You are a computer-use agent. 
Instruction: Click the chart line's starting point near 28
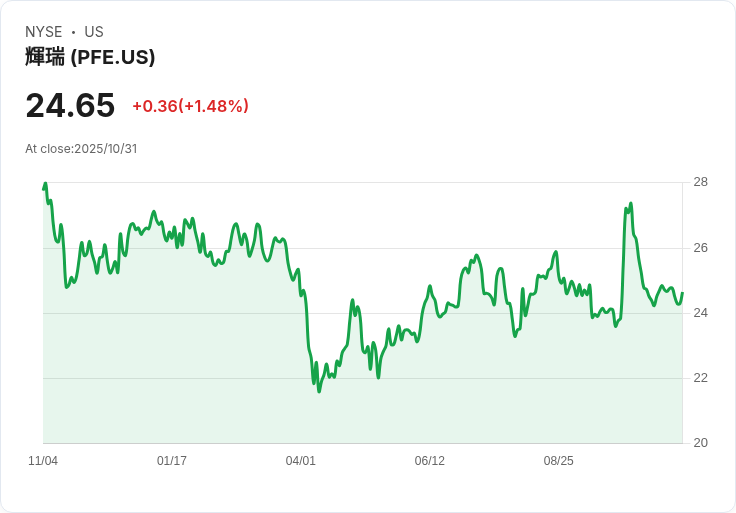(x=45, y=184)
